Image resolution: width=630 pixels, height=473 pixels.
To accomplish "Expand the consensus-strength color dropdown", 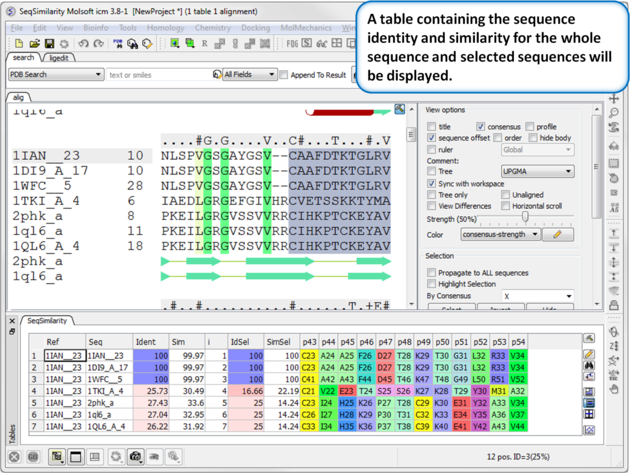I will [500, 235].
